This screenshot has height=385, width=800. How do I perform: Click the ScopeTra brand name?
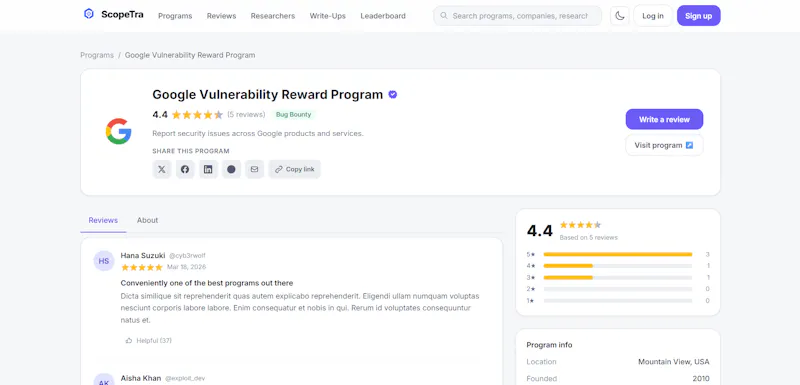click(122, 14)
